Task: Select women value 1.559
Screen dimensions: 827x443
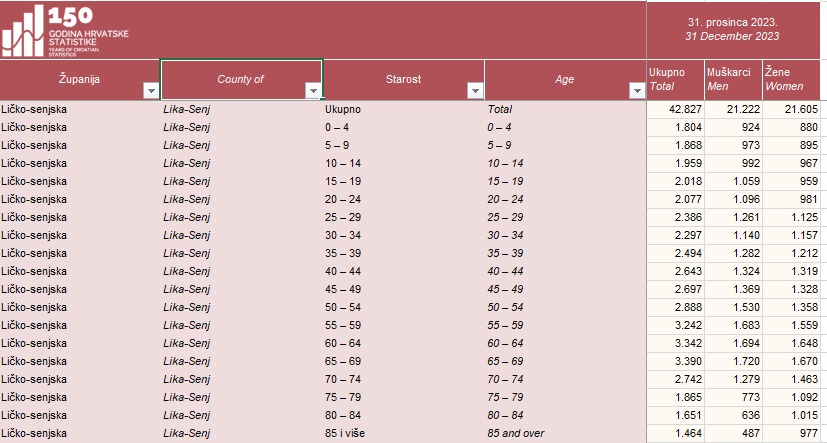Action: click(791, 325)
